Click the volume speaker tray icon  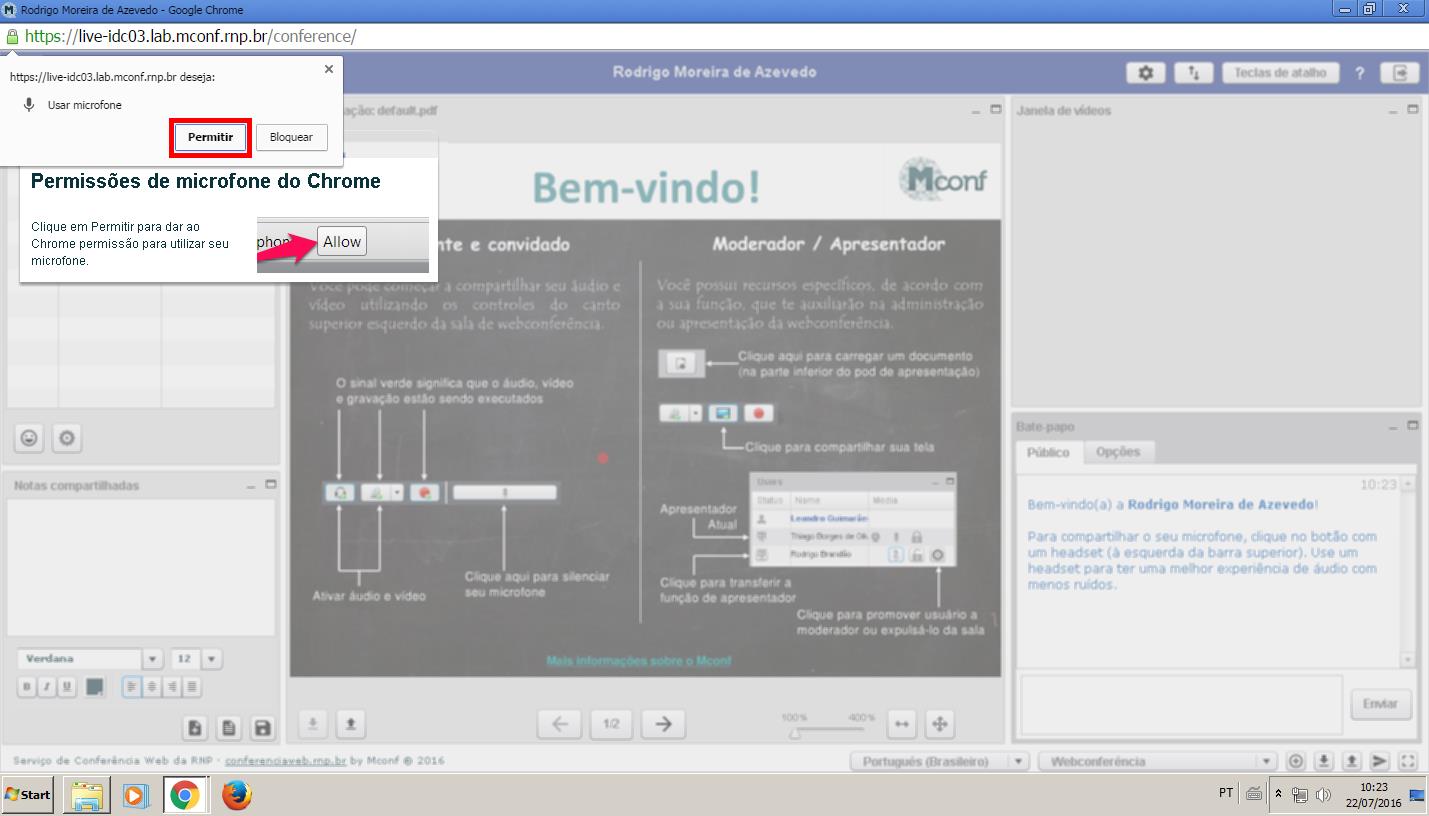pyautogui.click(x=1323, y=795)
